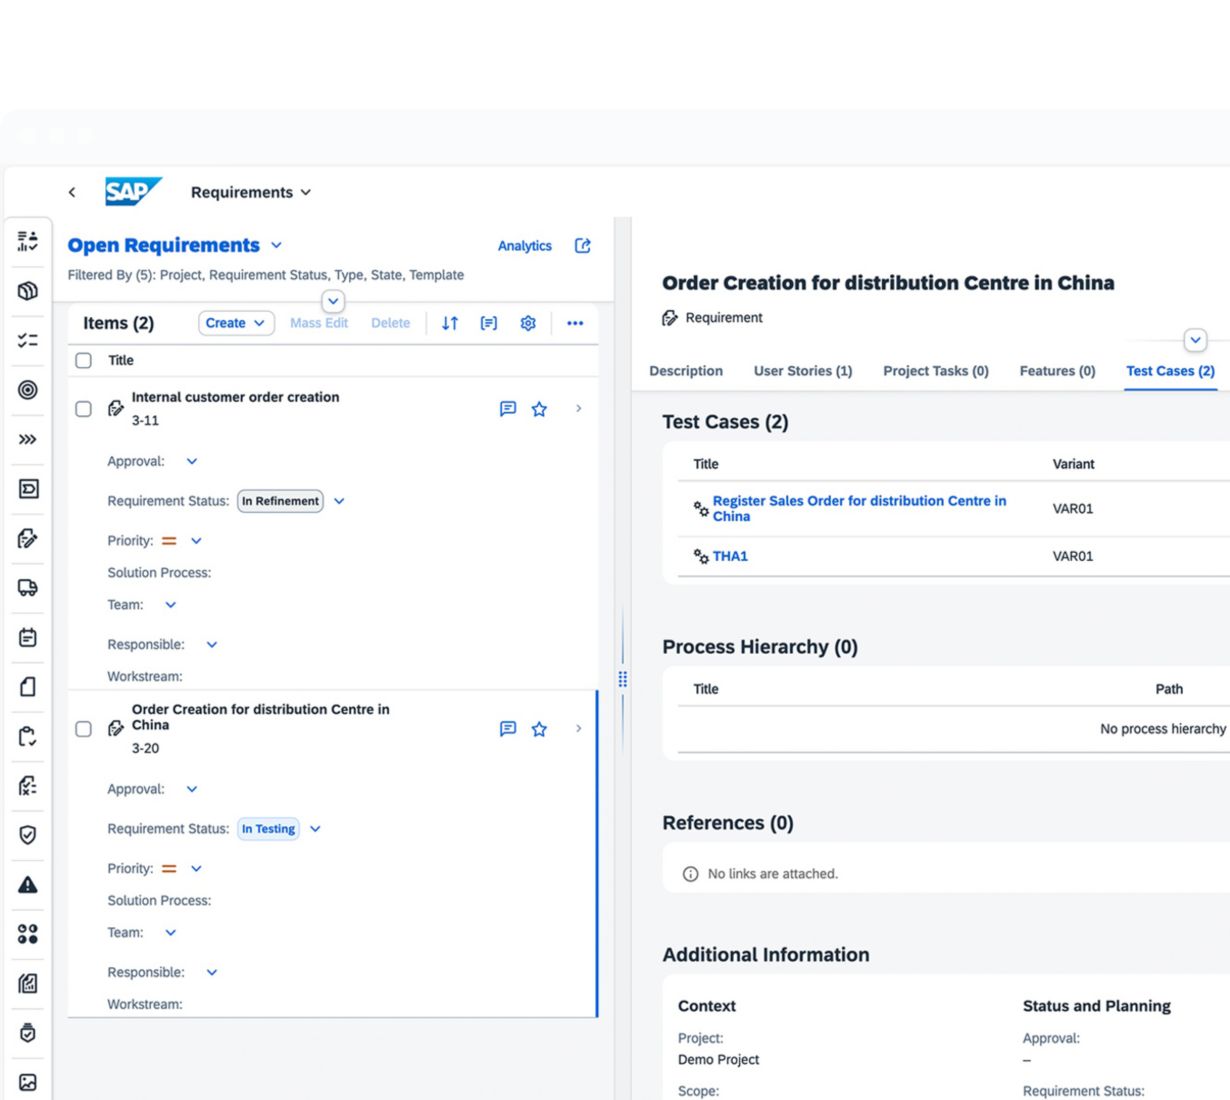Viewport: 1230px width, 1100px height.
Task: Click the SAP logo
Action: tap(132, 192)
